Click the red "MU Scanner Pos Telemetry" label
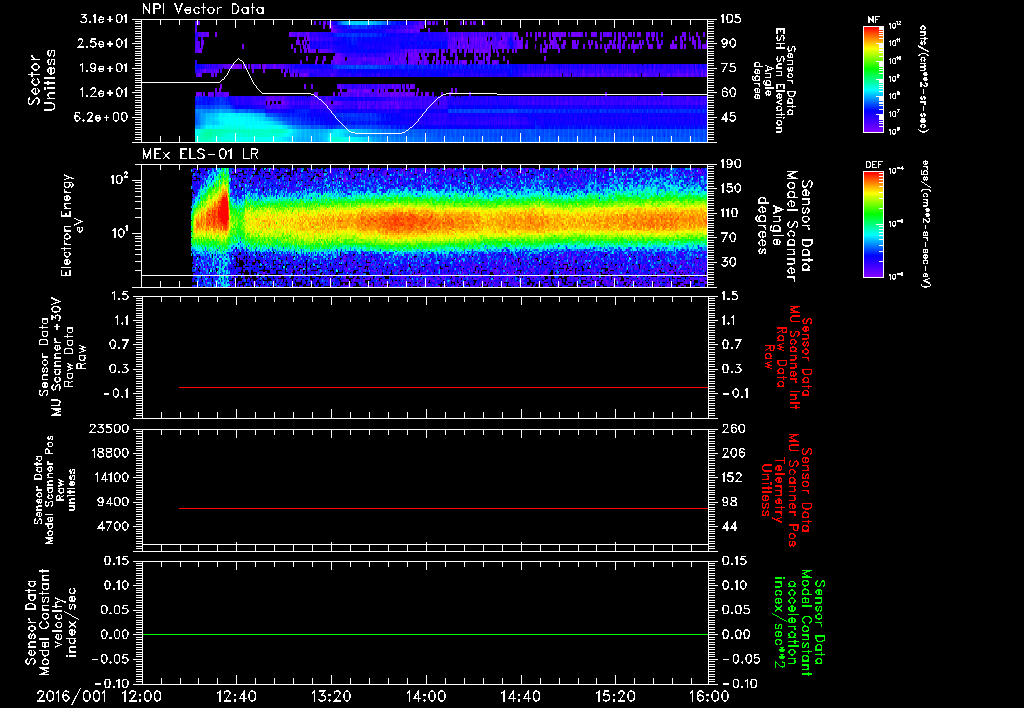 pyautogui.click(x=786, y=490)
